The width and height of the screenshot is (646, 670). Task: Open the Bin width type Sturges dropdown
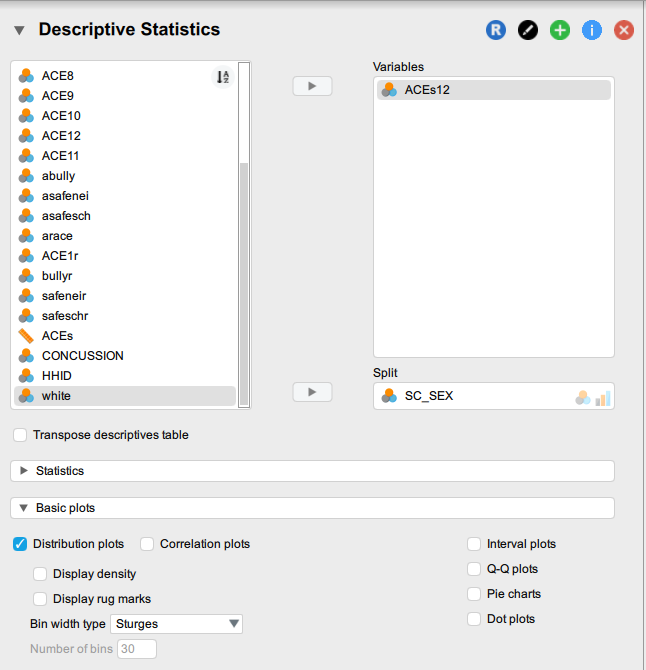point(176,624)
